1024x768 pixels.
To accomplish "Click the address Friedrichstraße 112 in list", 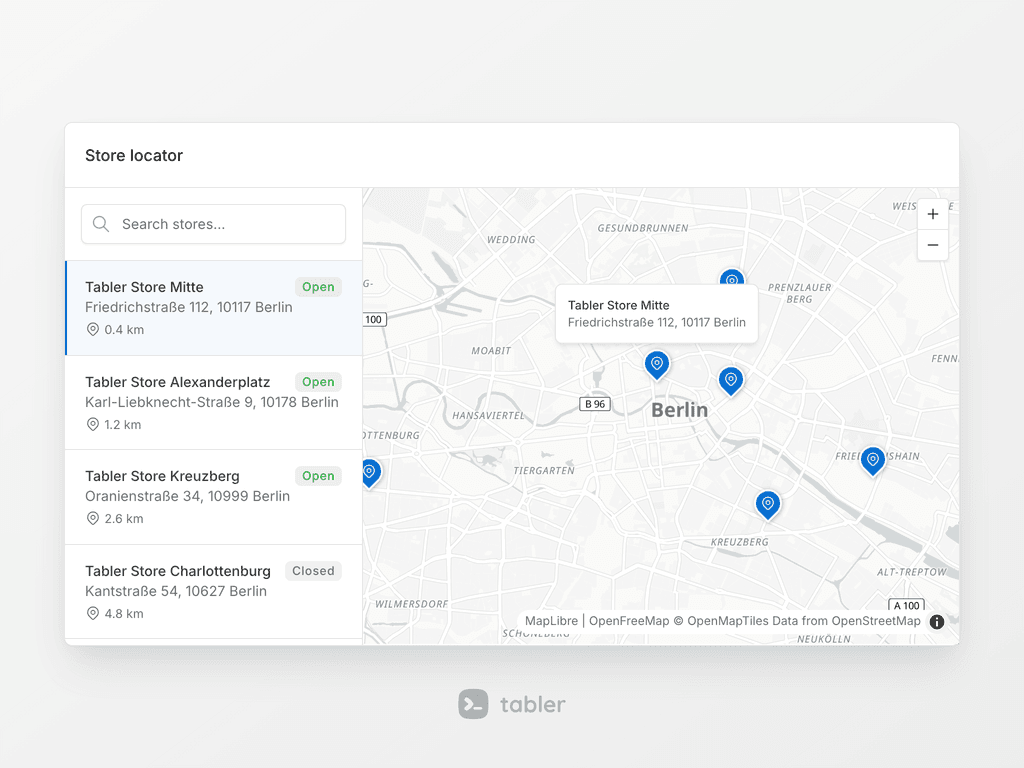I will [189, 307].
